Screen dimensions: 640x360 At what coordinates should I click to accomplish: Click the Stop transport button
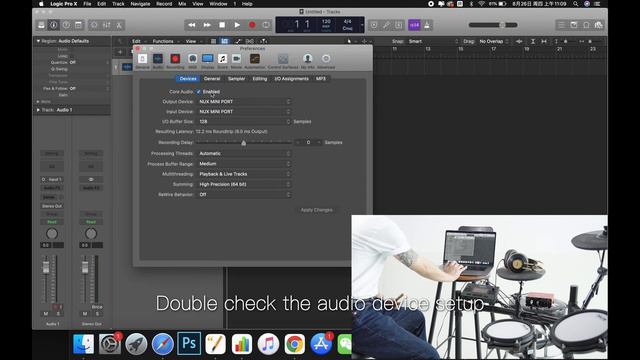tap(222, 25)
